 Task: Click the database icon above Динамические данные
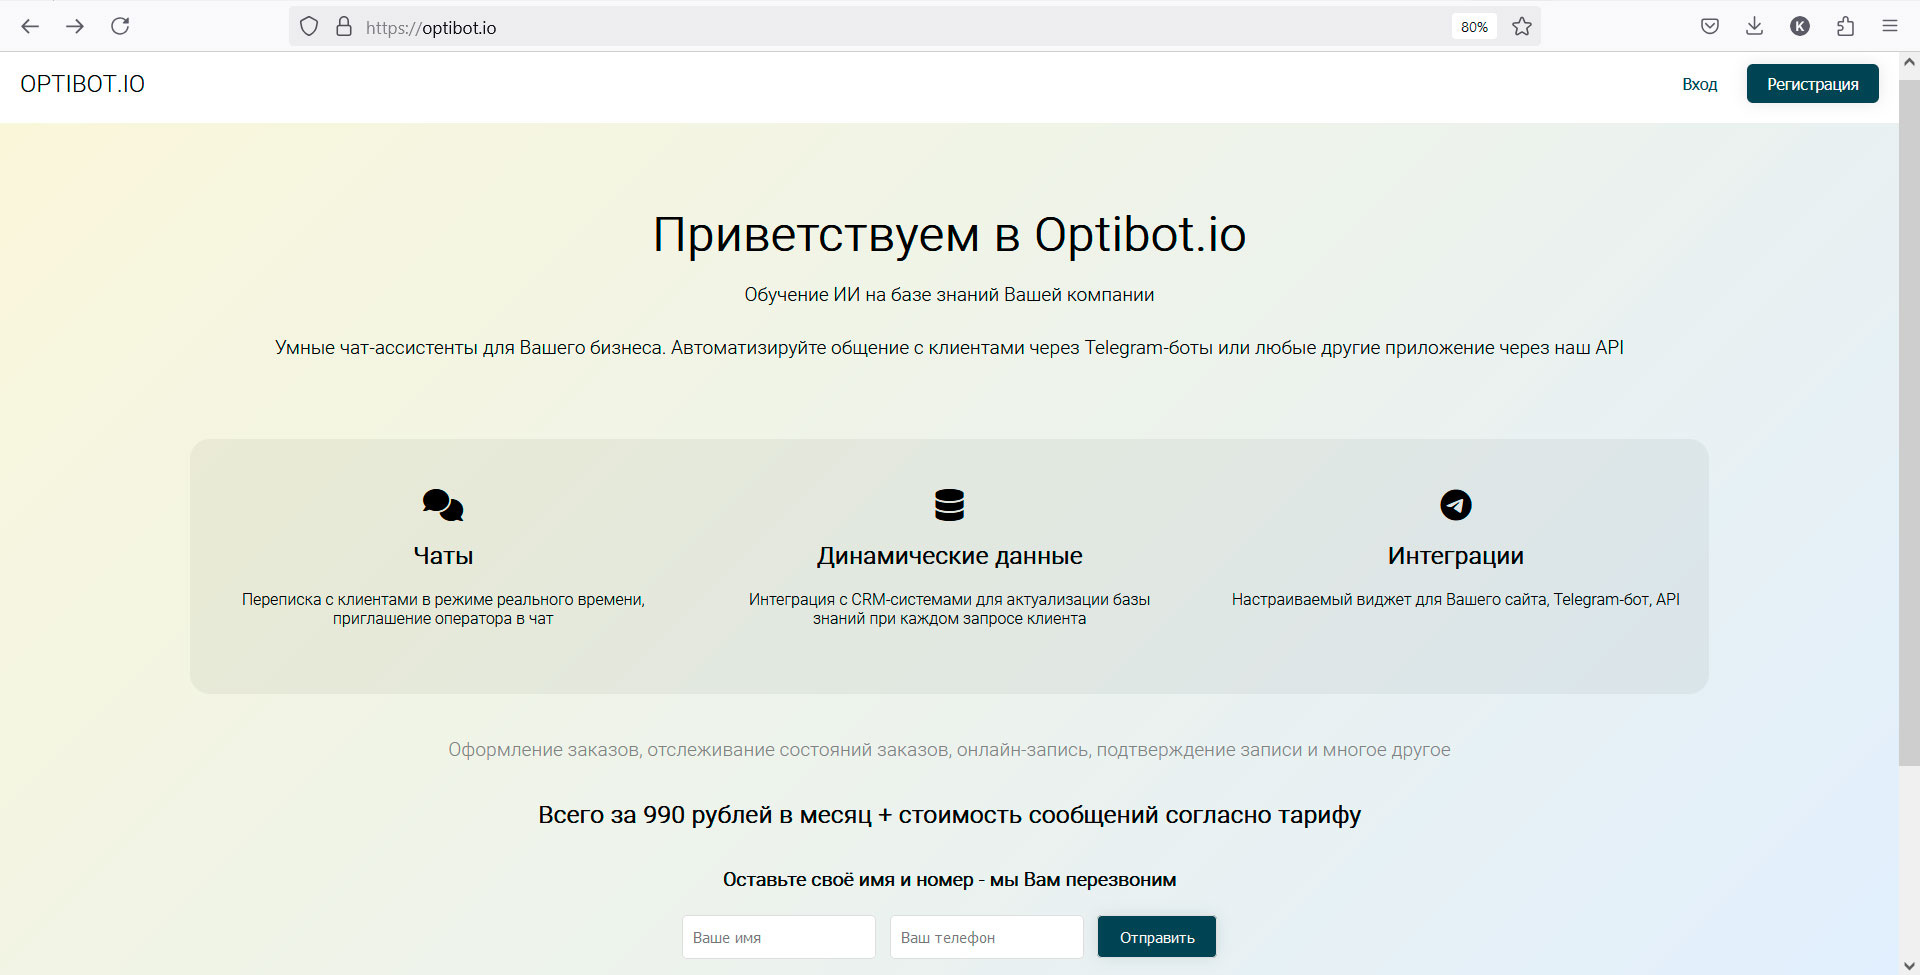[949, 505]
